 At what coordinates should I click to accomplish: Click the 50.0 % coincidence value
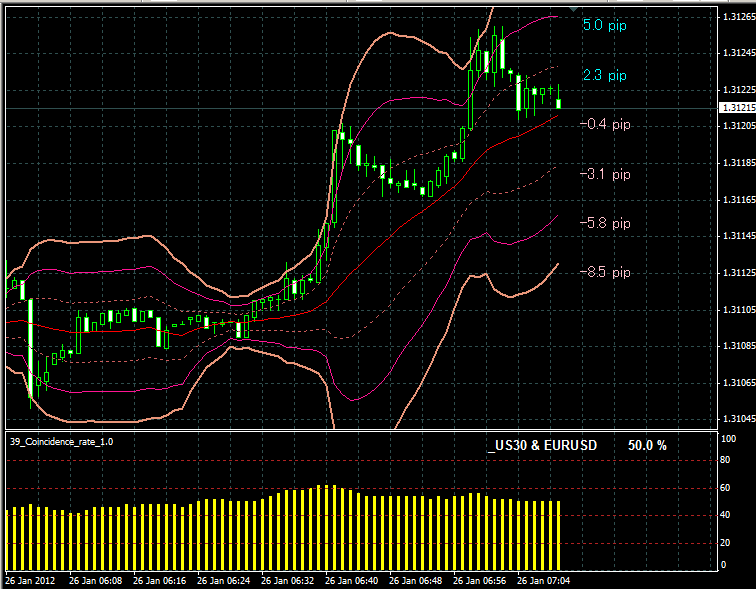[647, 446]
